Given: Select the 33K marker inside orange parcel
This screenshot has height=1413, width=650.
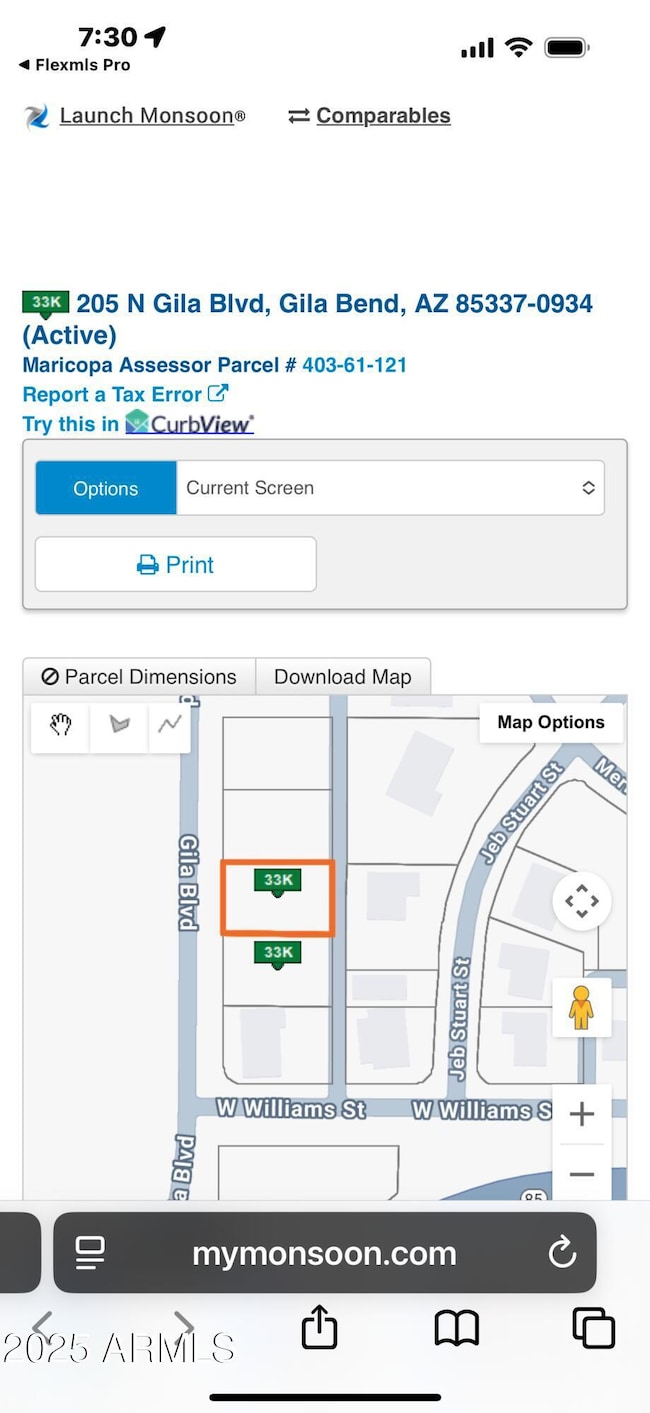Looking at the screenshot, I should click(x=278, y=881).
